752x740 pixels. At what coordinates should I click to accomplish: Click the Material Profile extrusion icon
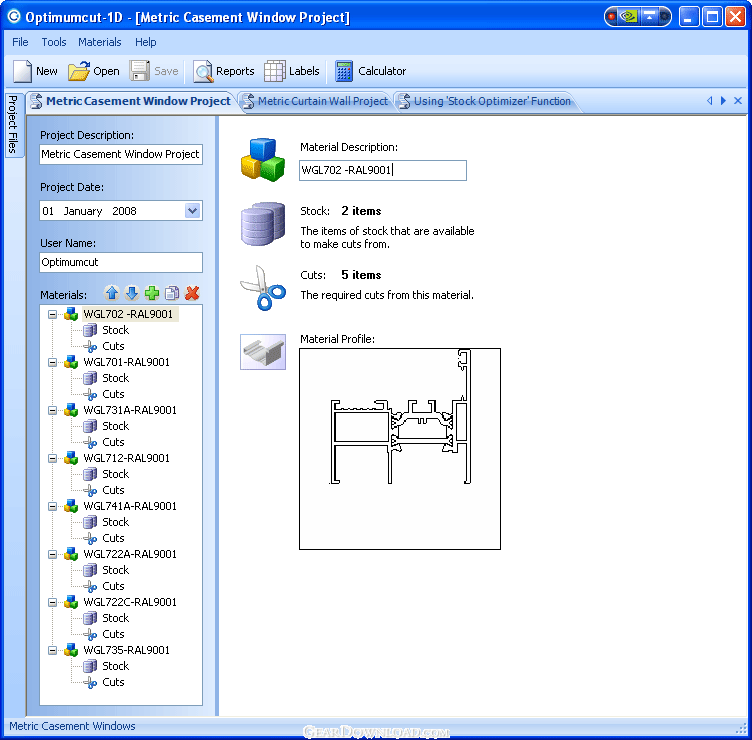click(x=263, y=352)
